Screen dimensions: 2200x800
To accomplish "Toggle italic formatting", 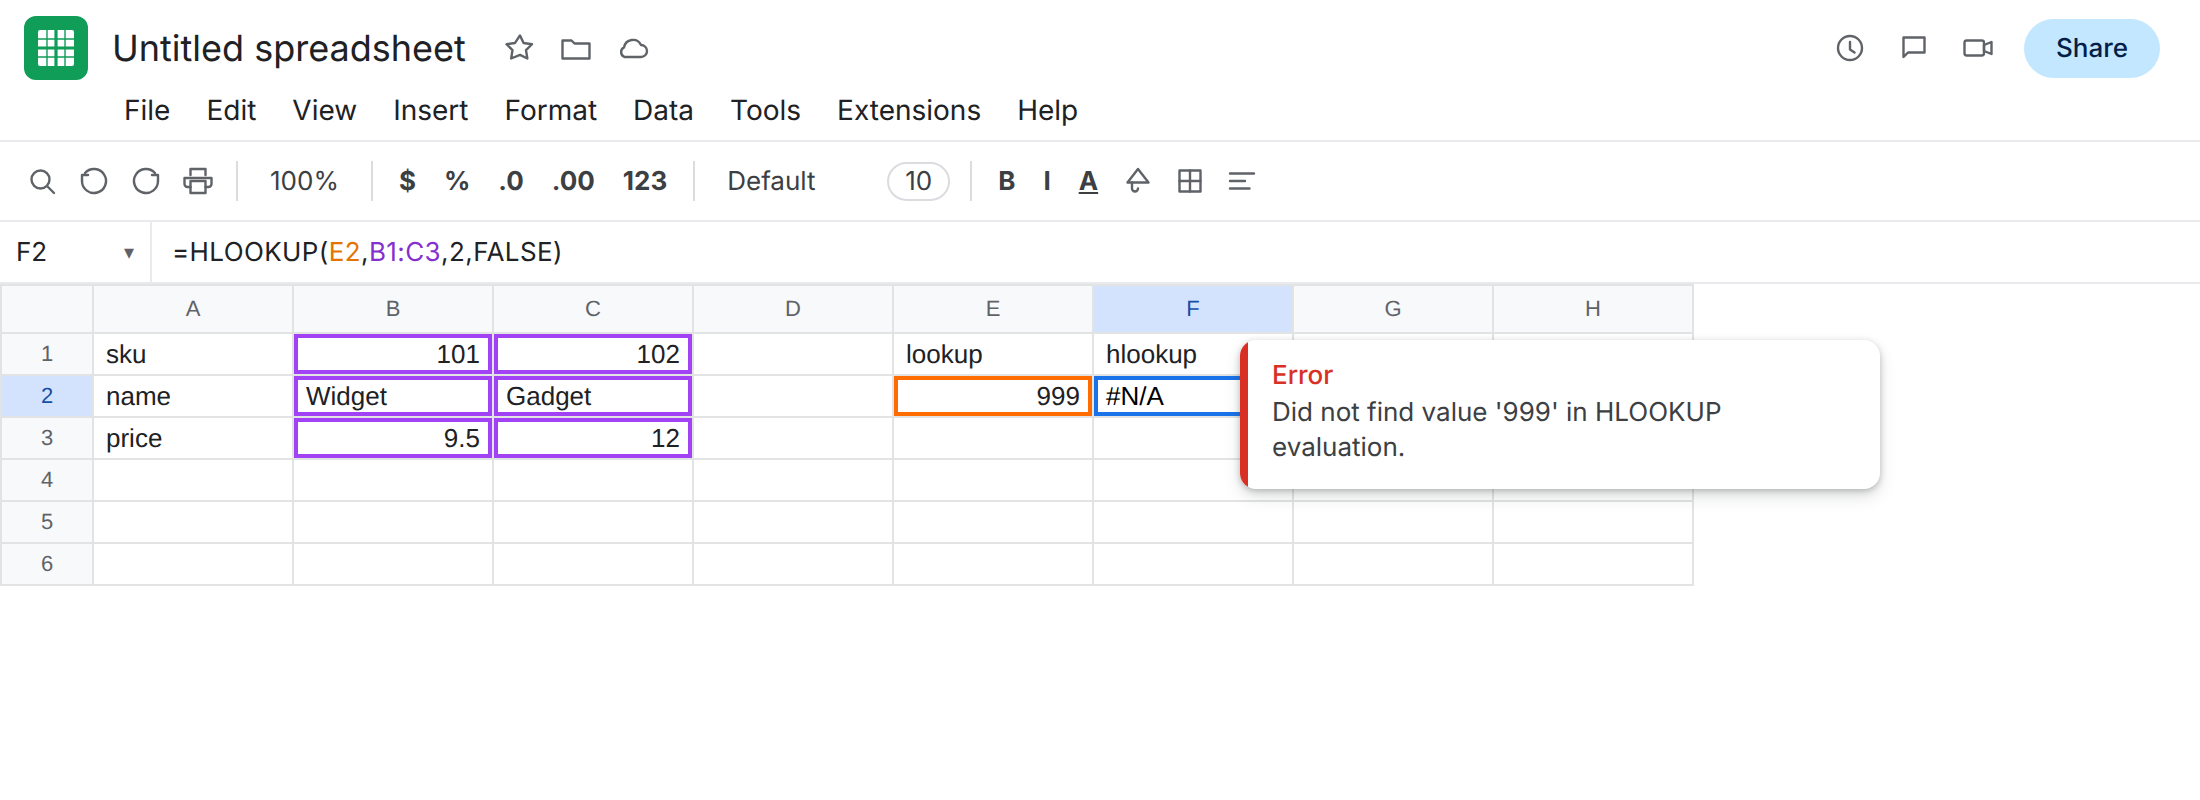I will click(x=1047, y=181).
